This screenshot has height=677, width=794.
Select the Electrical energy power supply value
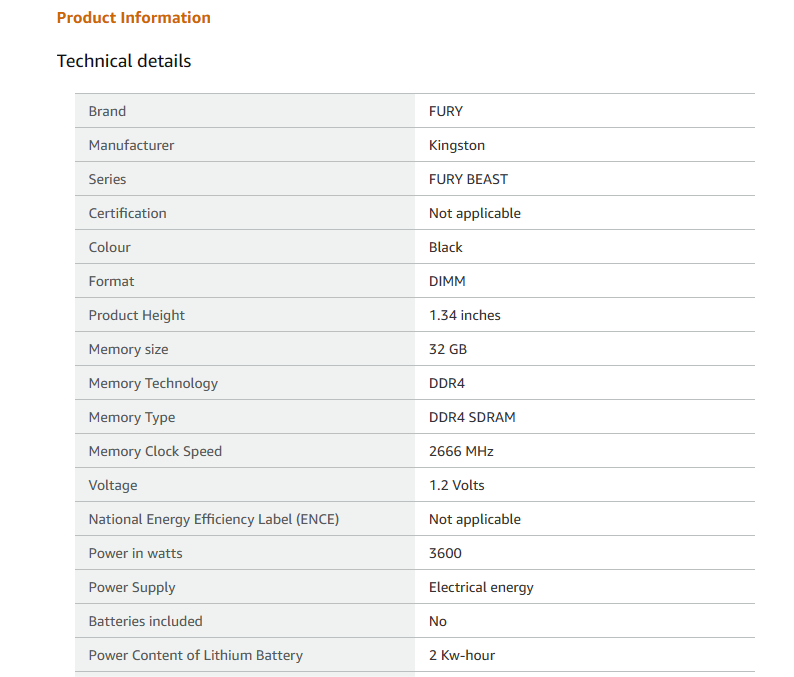481,587
